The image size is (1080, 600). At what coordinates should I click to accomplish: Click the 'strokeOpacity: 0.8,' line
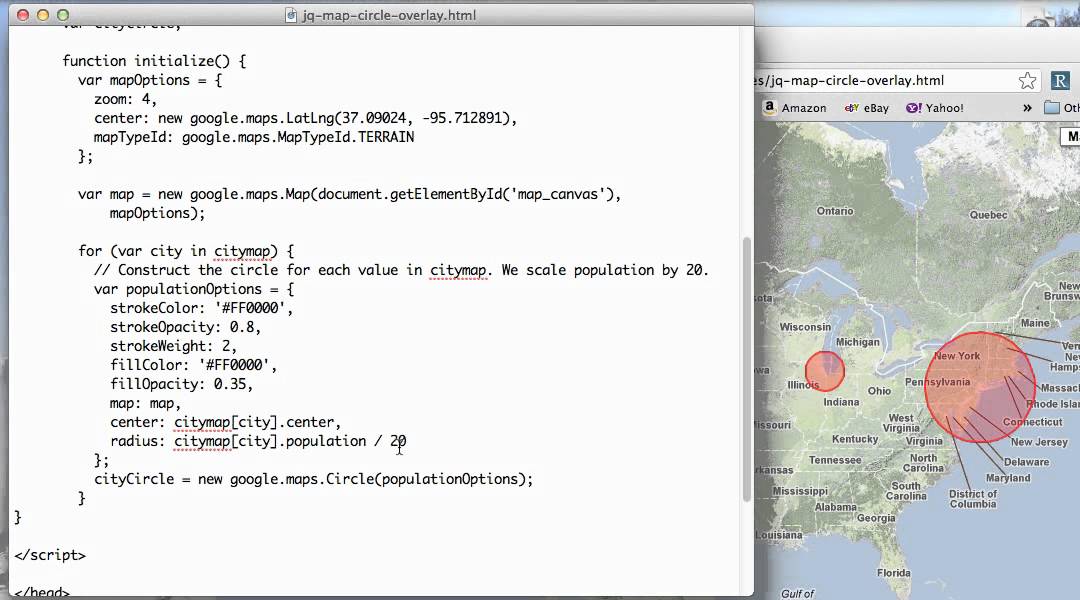[185, 327]
